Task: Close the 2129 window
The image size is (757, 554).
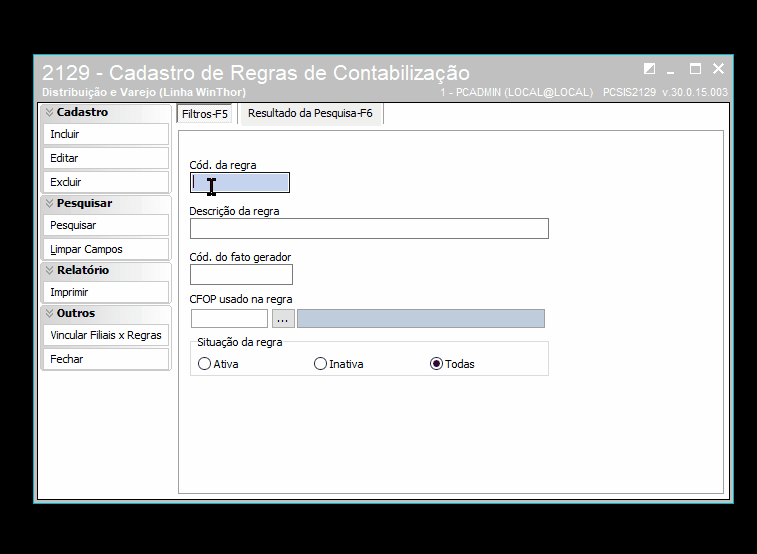Action: click(718, 69)
